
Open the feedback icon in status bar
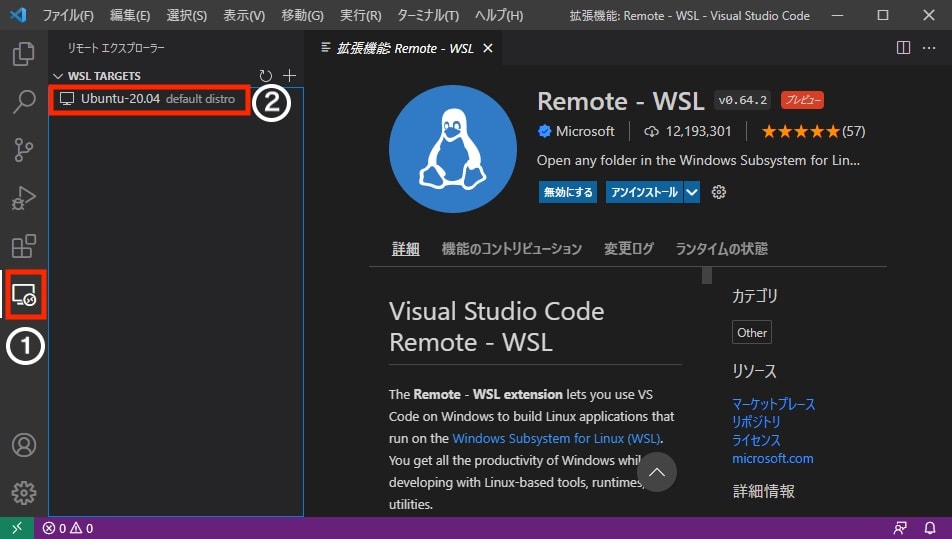point(900,528)
